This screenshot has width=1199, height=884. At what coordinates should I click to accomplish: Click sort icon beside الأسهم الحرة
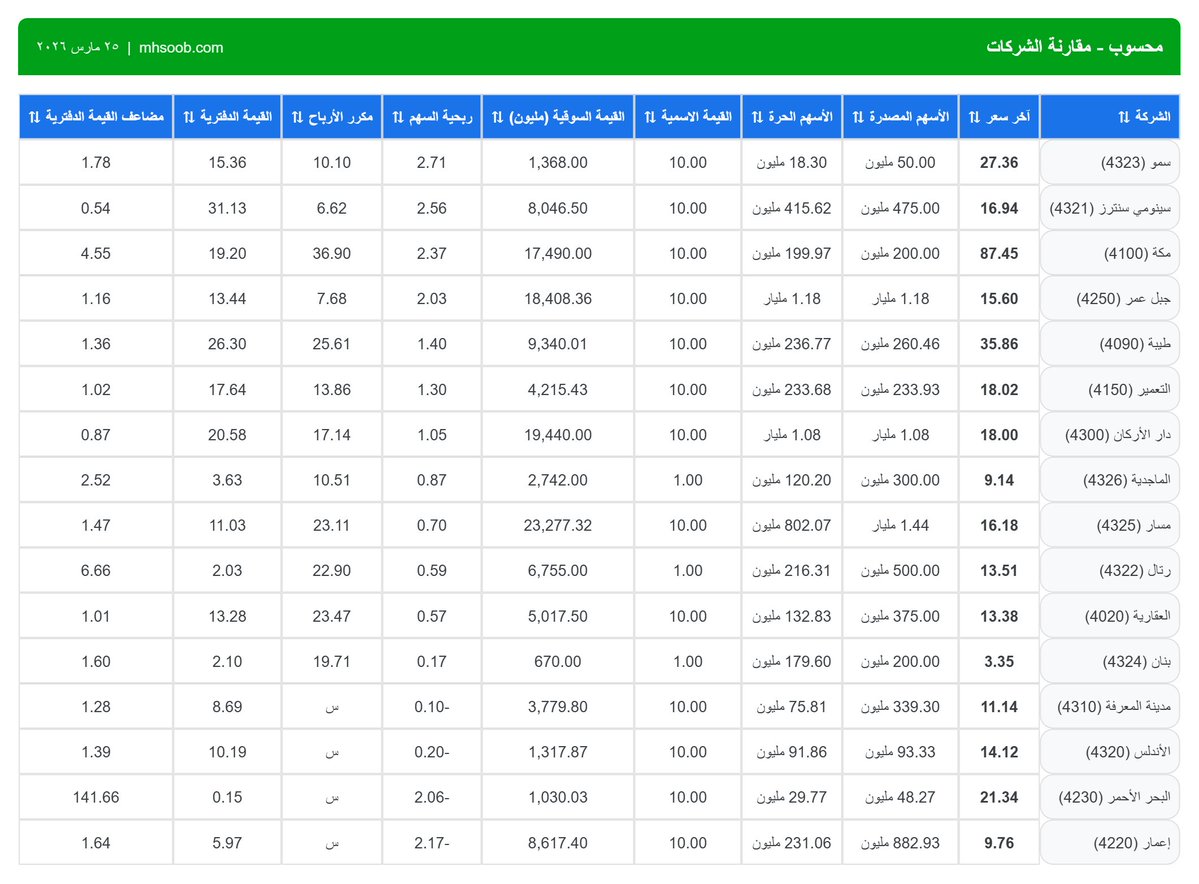pos(757,117)
